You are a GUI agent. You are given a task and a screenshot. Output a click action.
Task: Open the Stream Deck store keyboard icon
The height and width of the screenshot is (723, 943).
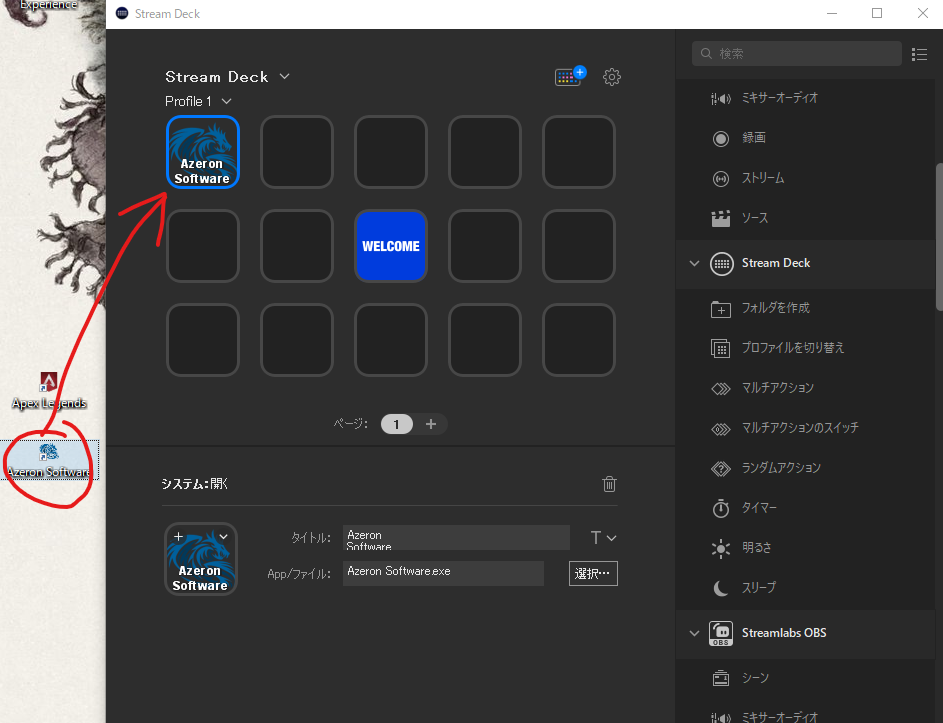pyautogui.click(x=569, y=76)
